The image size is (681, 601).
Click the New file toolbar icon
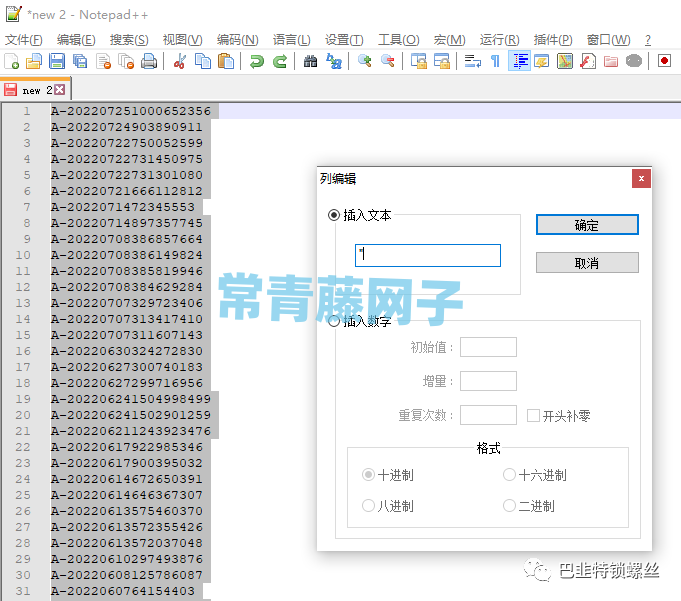pyautogui.click(x=12, y=61)
